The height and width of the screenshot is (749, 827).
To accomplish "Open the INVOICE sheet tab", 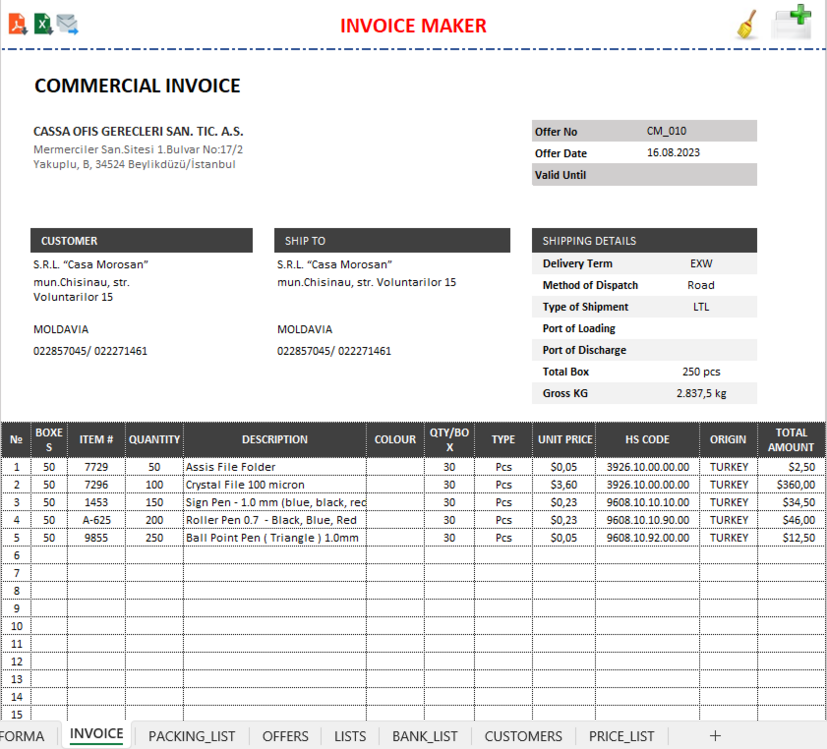I will [97, 734].
